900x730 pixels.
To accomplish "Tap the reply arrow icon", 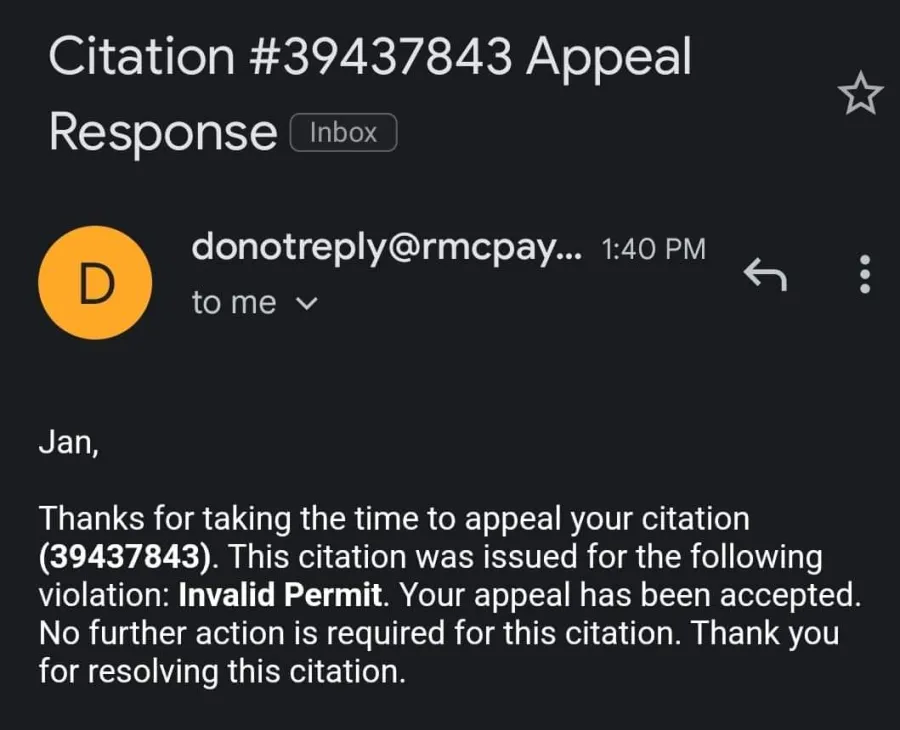I will (766, 273).
